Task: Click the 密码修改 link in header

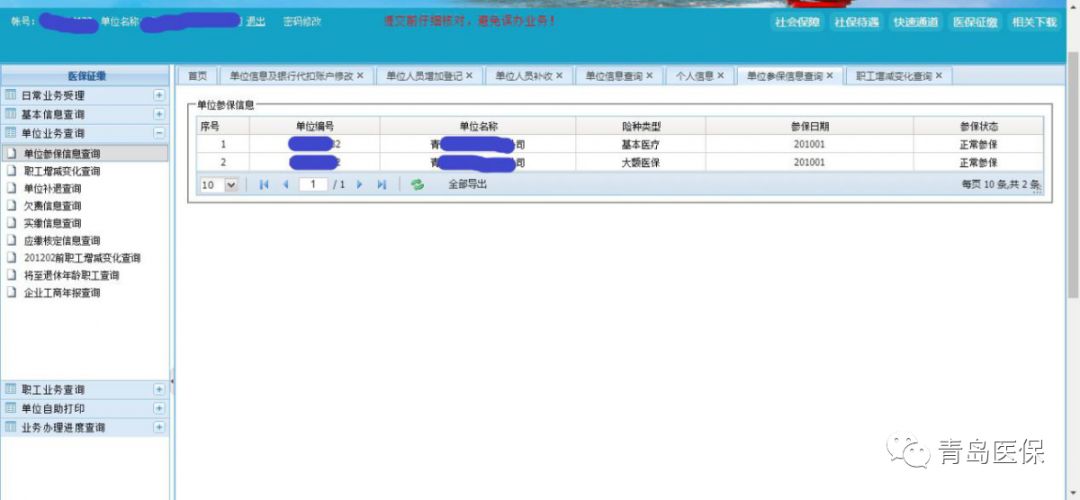Action: pos(302,21)
